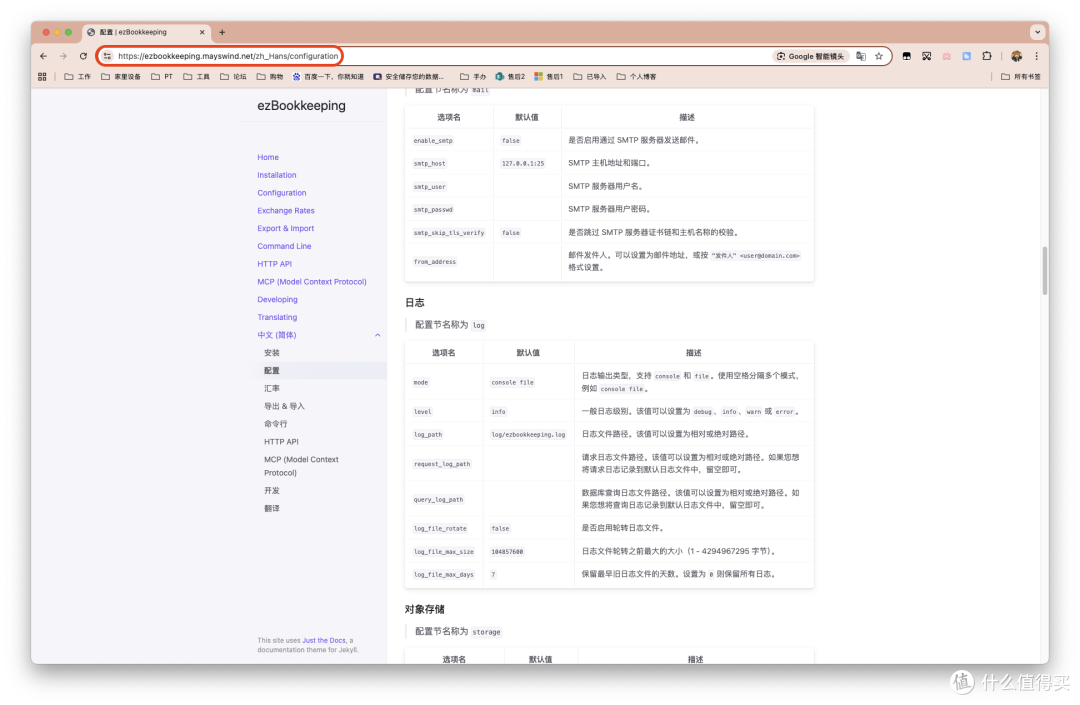This screenshot has width=1080, height=705.
Task: Bookmark this page with the star
Action: pos(879,56)
